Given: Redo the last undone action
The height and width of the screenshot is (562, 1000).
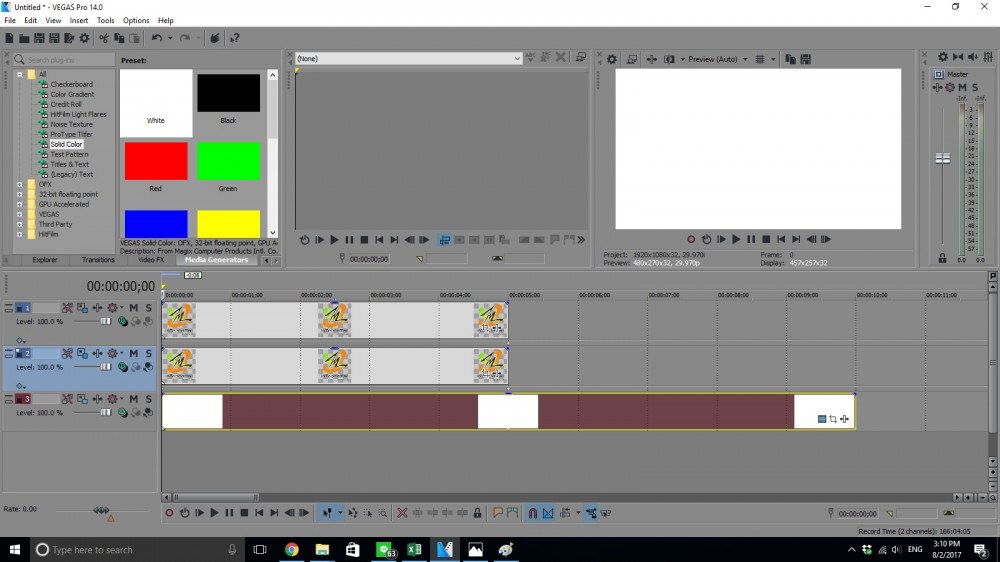Looking at the screenshot, I should click(x=185, y=38).
